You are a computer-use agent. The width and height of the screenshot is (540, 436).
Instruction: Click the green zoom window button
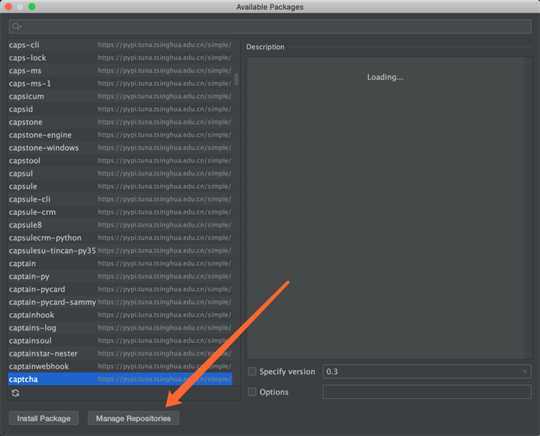tap(32, 7)
